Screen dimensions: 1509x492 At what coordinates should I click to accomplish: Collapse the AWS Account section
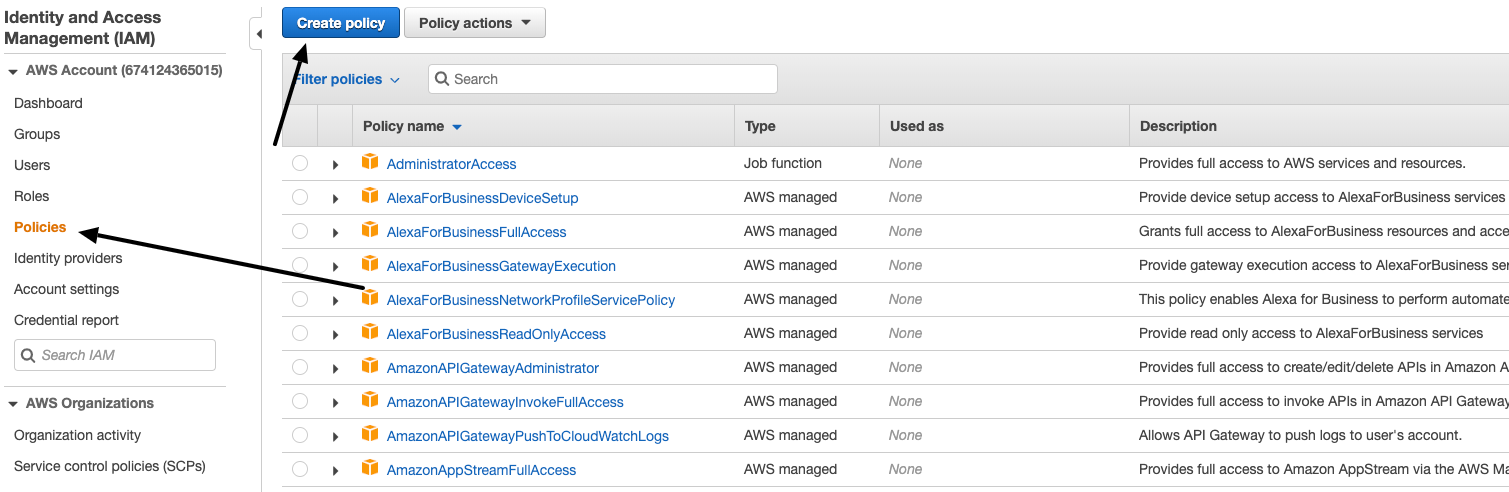click(14, 71)
